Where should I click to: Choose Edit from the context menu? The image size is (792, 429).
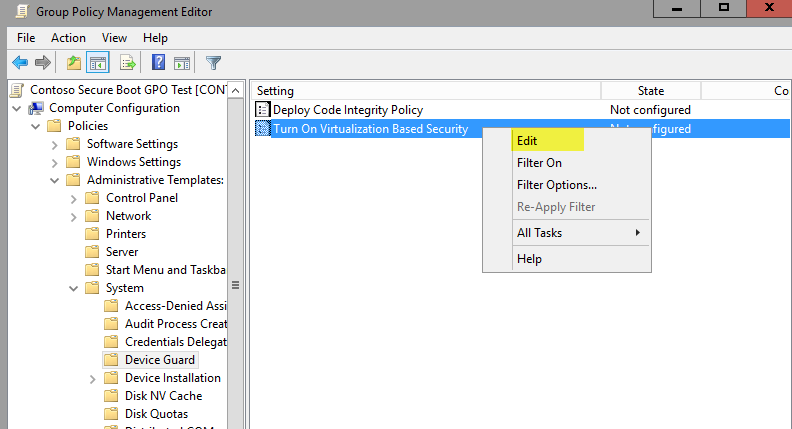[x=567, y=140]
